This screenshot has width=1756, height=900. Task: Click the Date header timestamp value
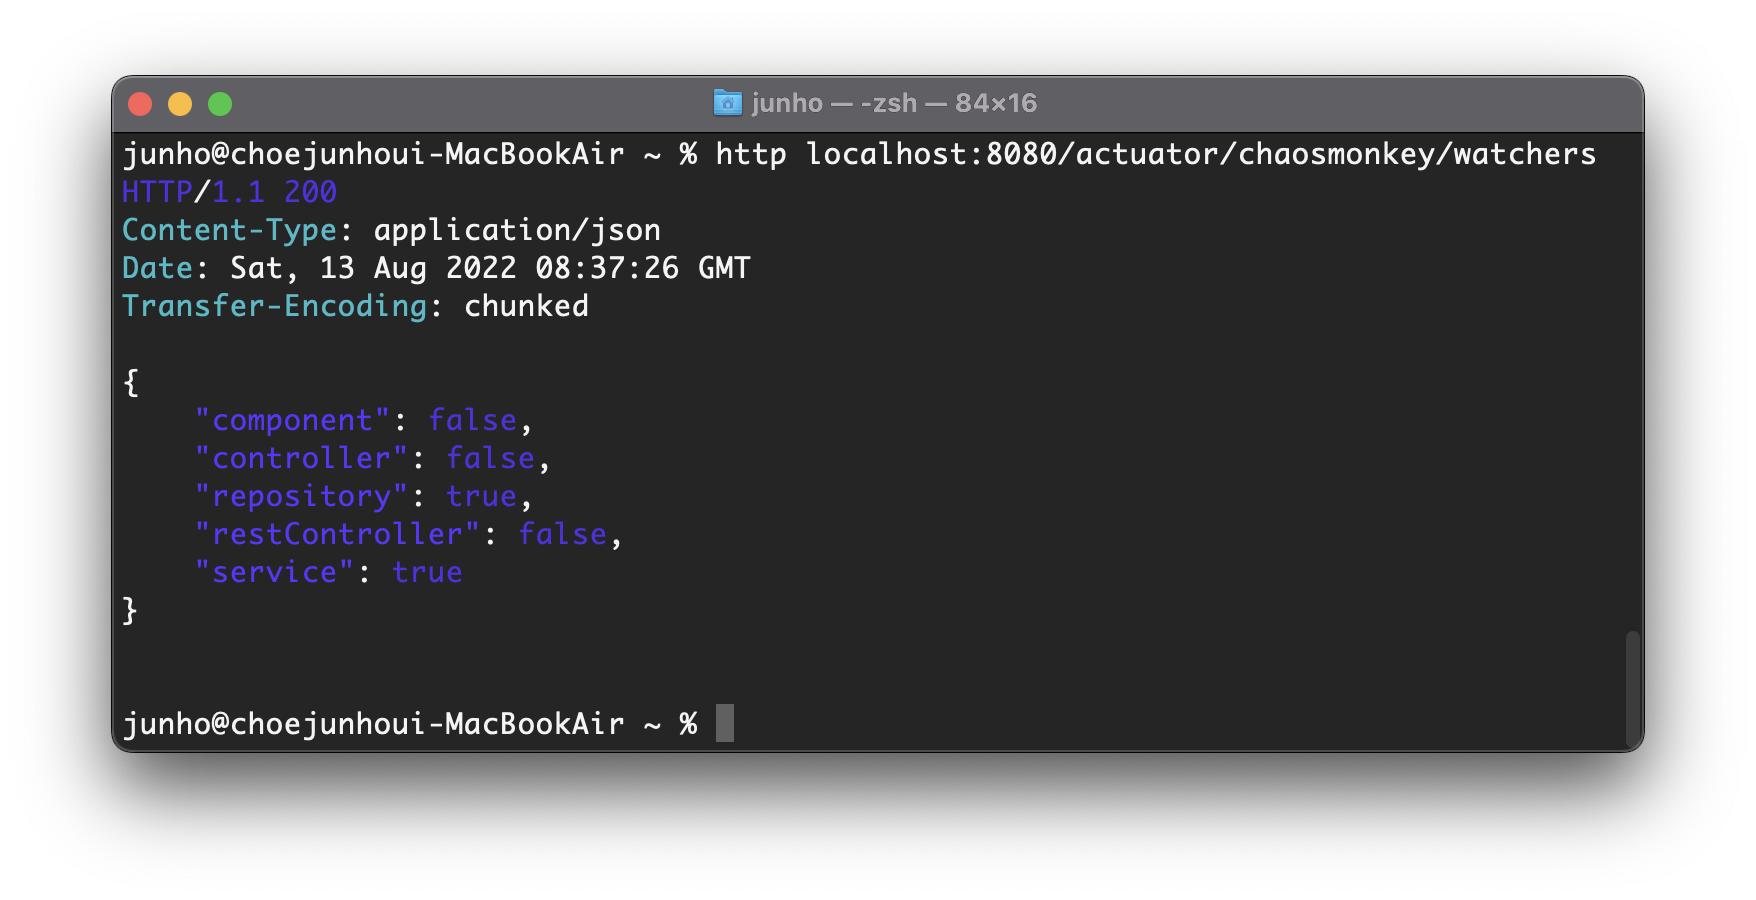pos(490,268)
